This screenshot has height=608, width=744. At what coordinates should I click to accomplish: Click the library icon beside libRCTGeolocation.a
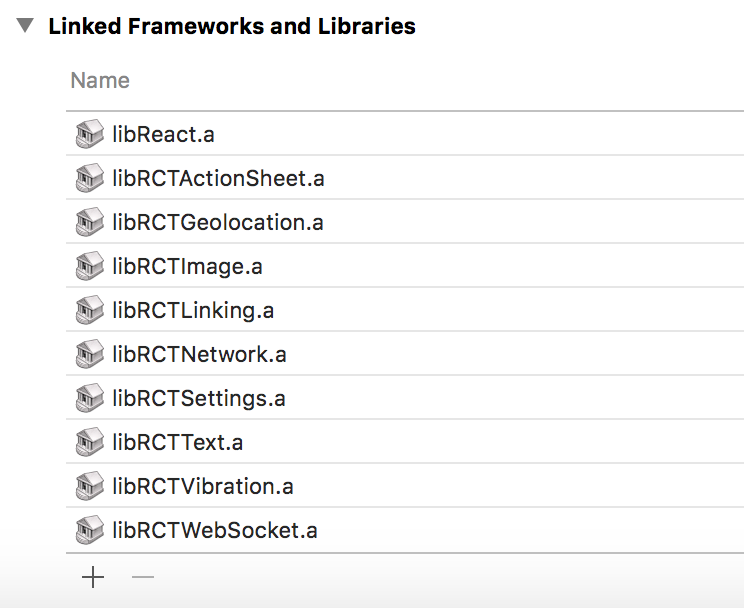click(x=90, y=222)
